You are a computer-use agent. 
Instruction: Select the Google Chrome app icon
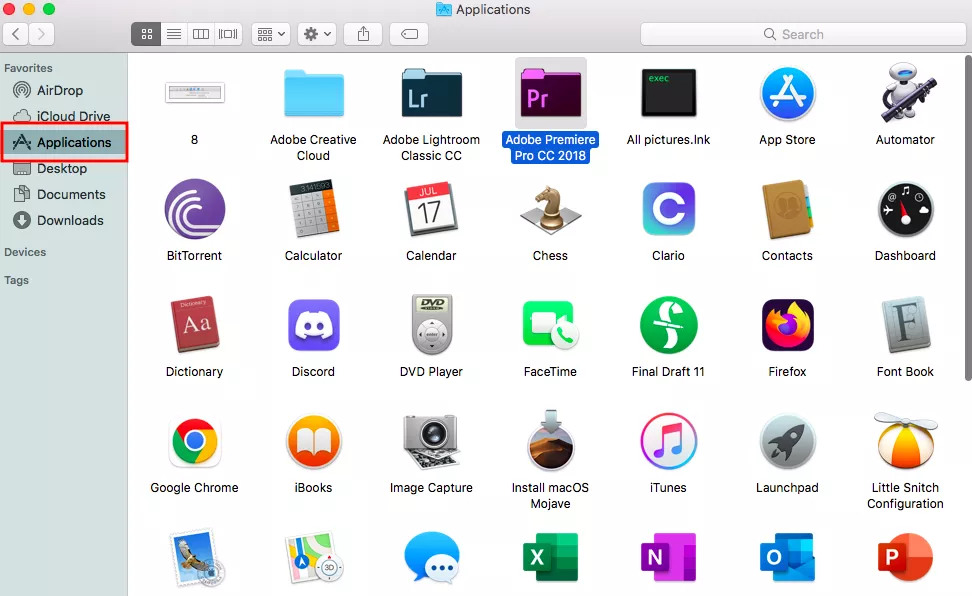(195, 442)
